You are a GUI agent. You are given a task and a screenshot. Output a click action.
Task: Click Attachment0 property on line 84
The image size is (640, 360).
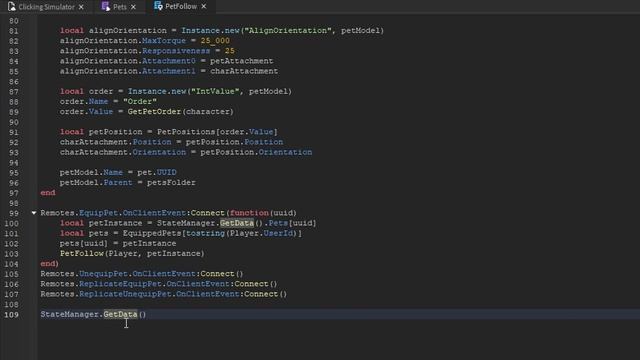point(169,61)
